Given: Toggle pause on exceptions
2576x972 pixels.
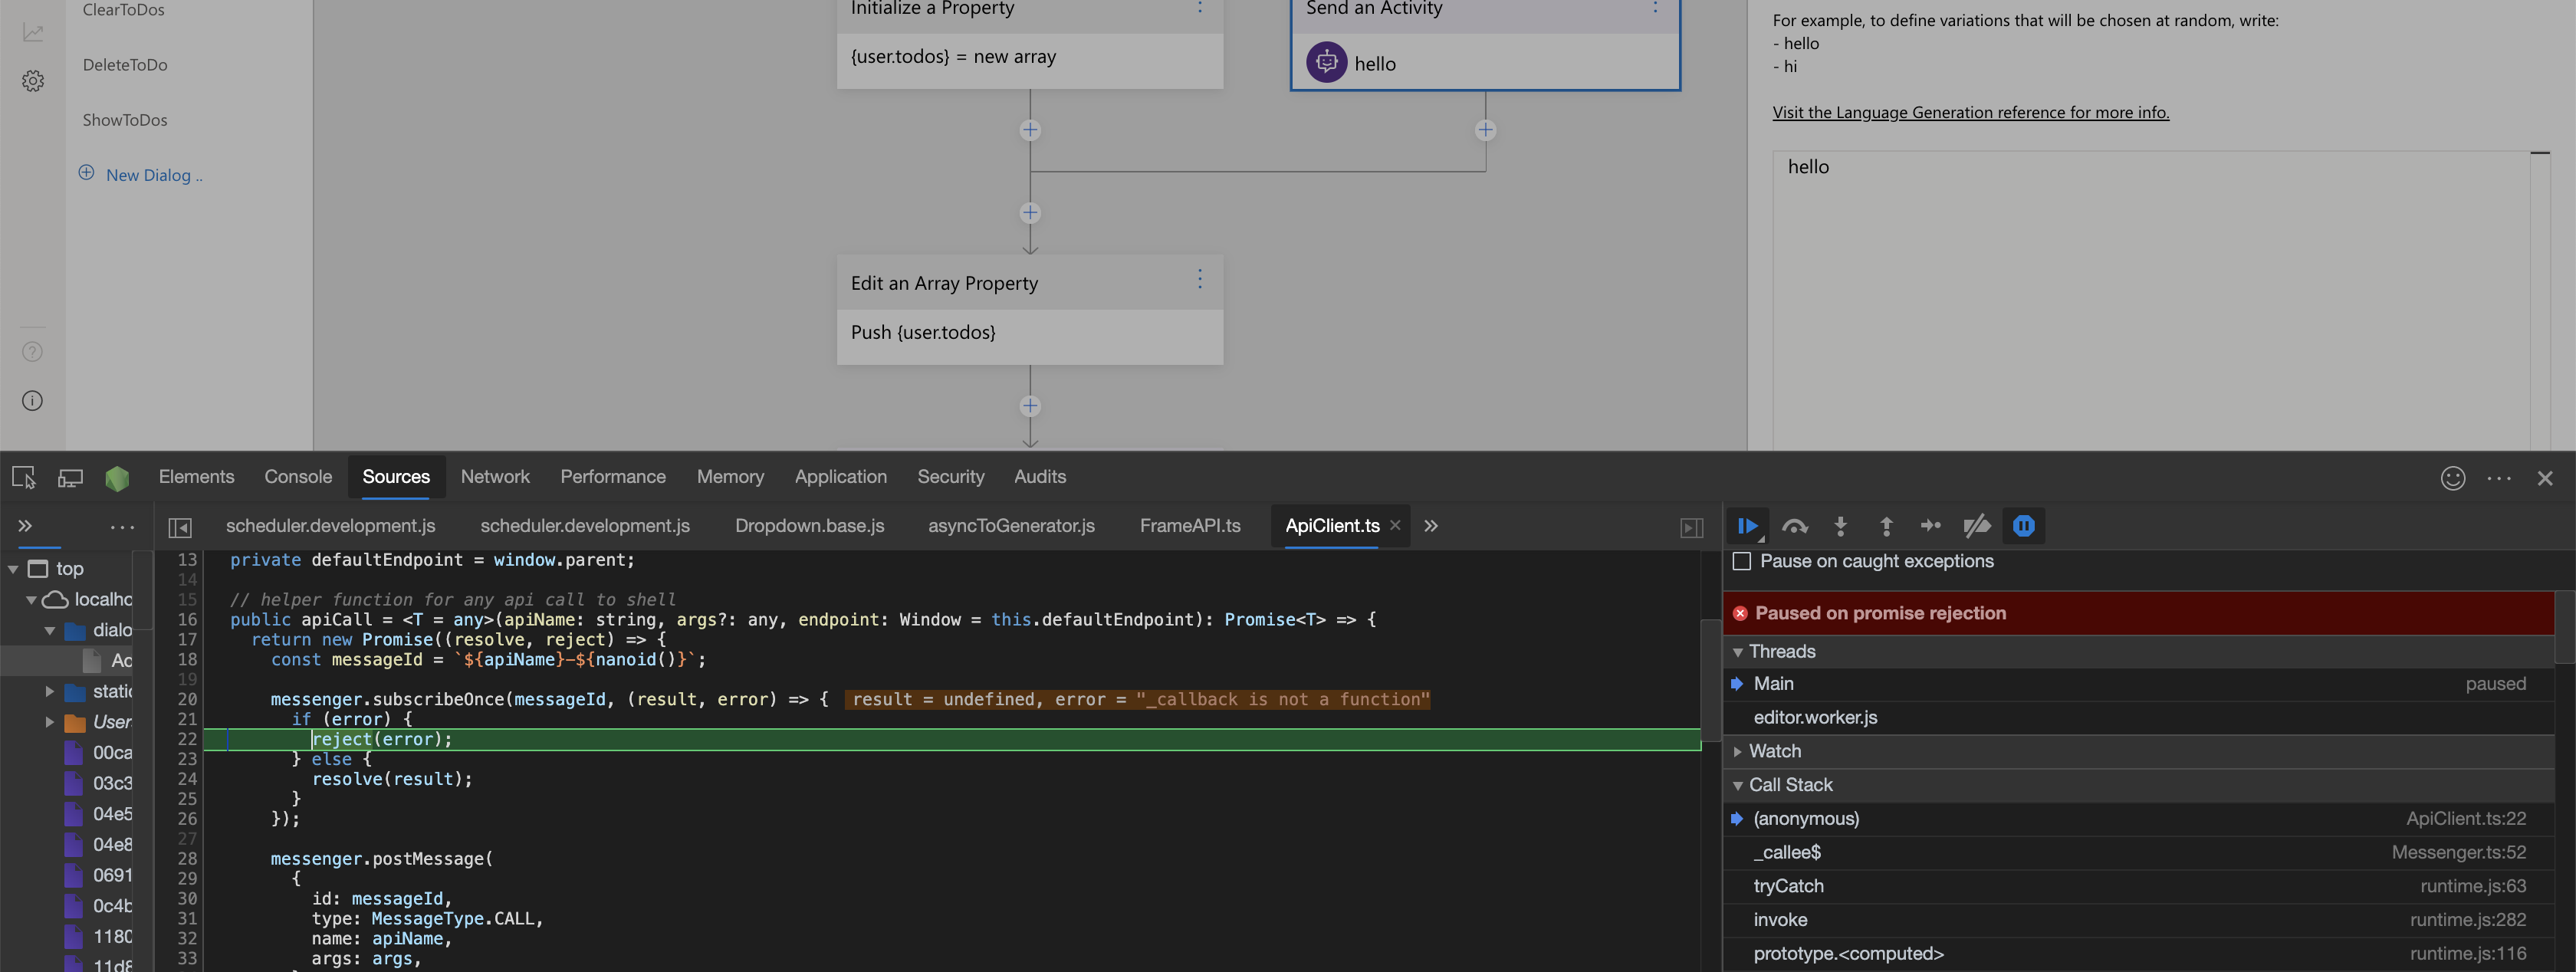Looking at the screenshot, I should pos(2024,525).
